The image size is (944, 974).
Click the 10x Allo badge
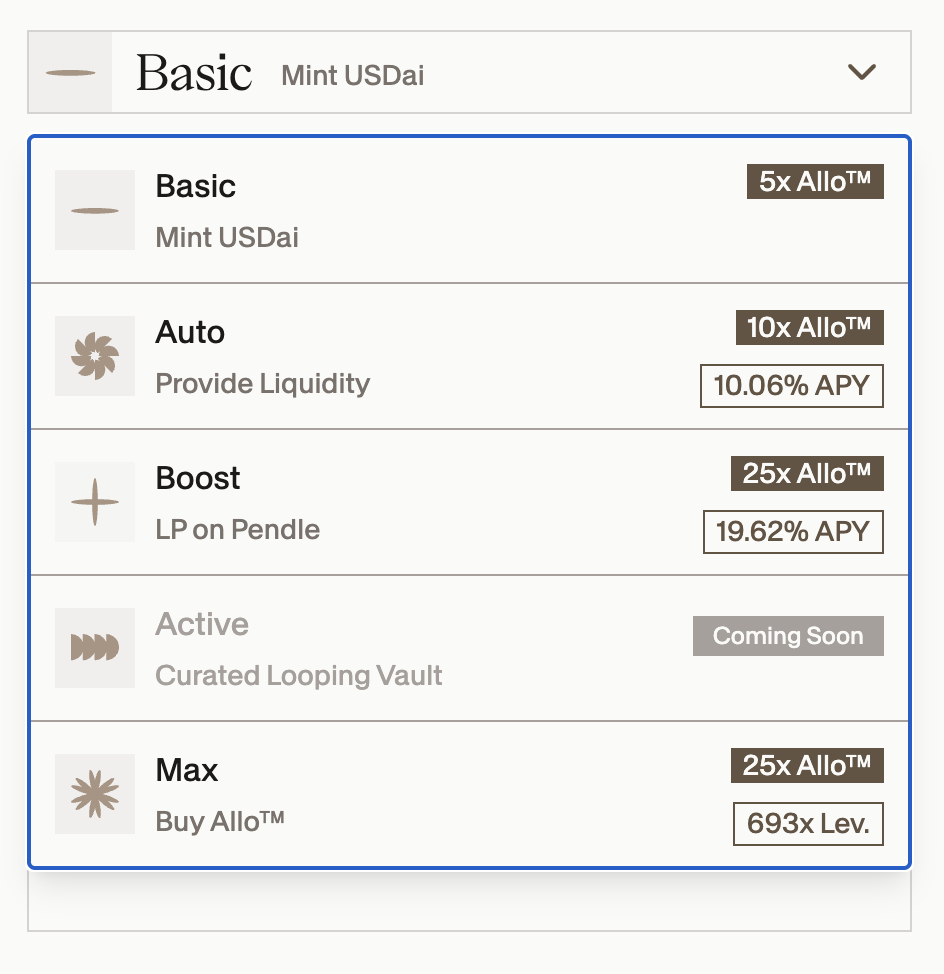(x=809, y=328)
